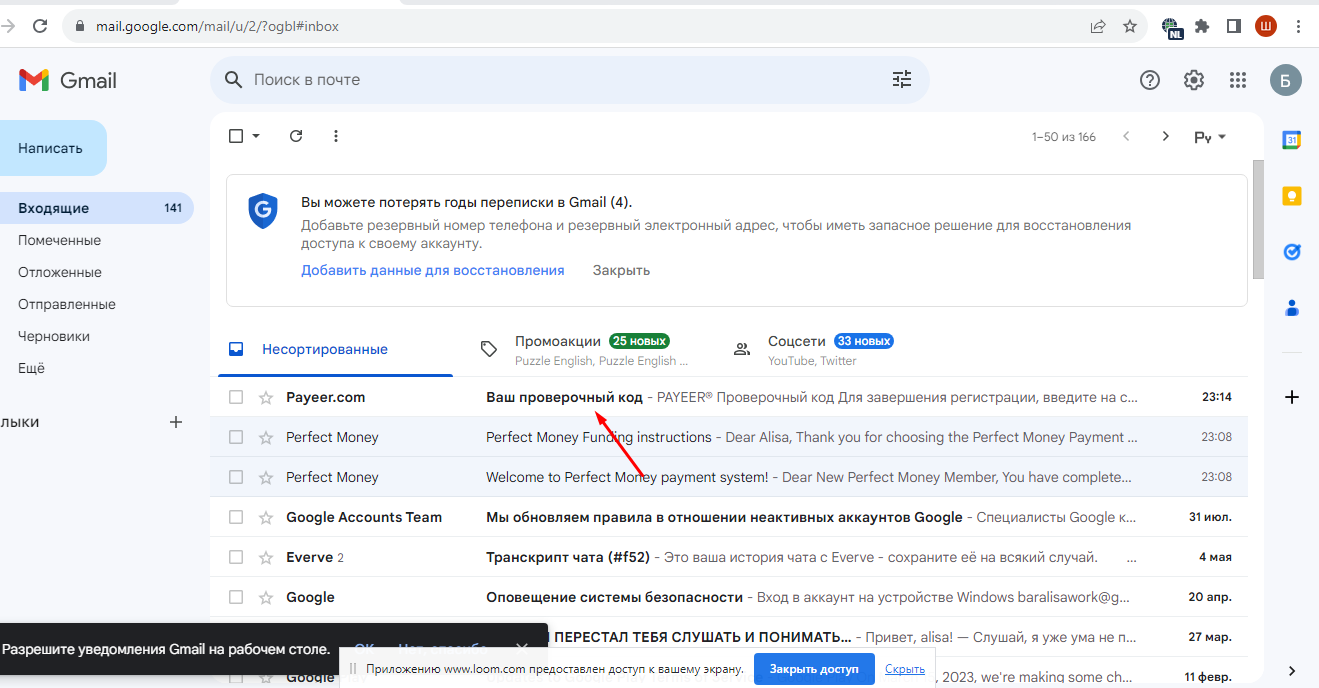Refresh the inbox
The height and width of the screenshot is (688, 1319).
click(x=296, y=136)
